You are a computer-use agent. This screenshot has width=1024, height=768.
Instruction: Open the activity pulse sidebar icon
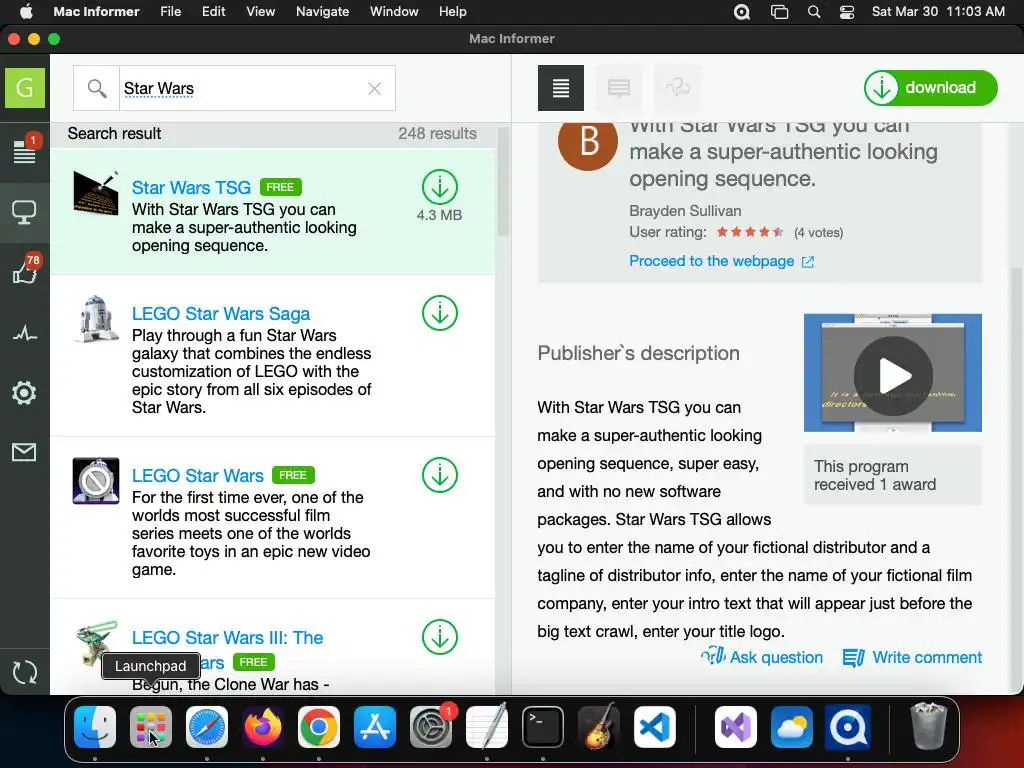[25, 334]
